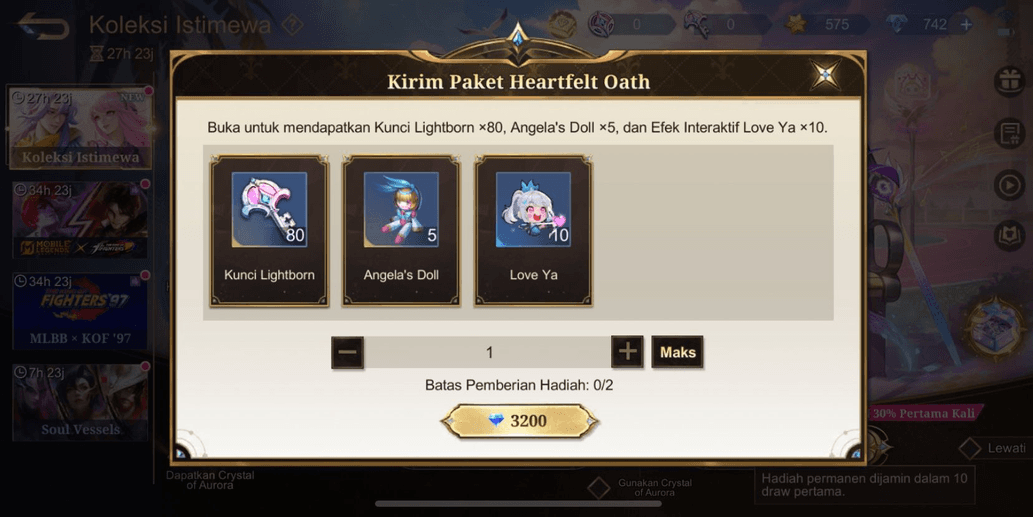This screenshot has width=1033, height=517.
Task: Open the Soul Vessels event tab
Action: point(80,402)
